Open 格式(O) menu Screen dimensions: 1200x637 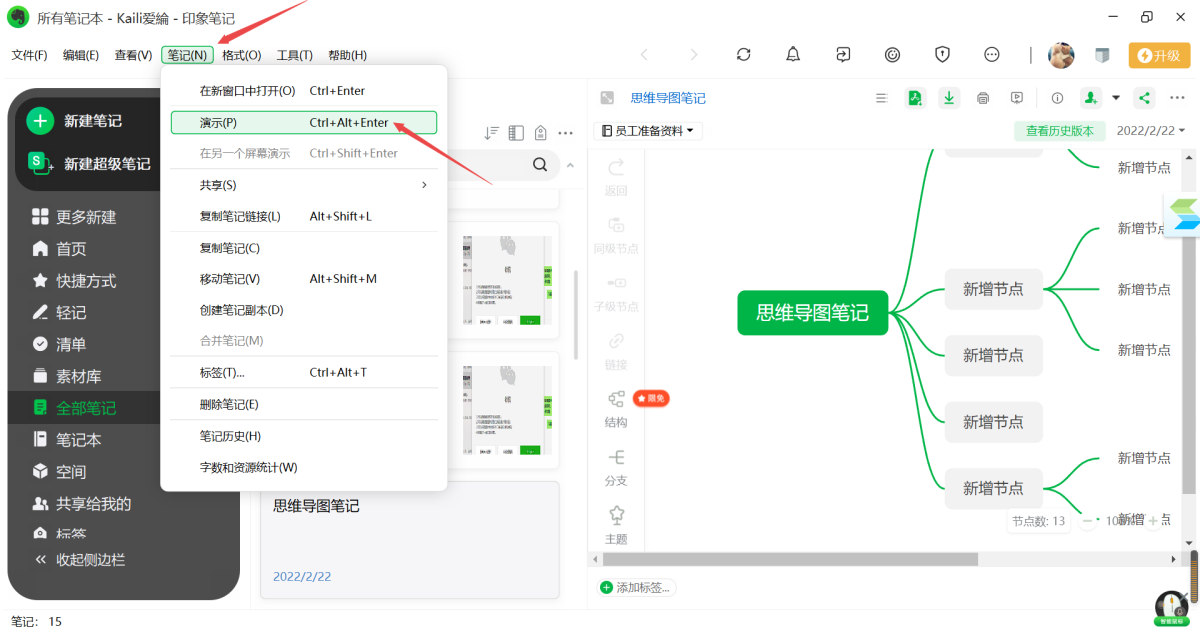241,55
